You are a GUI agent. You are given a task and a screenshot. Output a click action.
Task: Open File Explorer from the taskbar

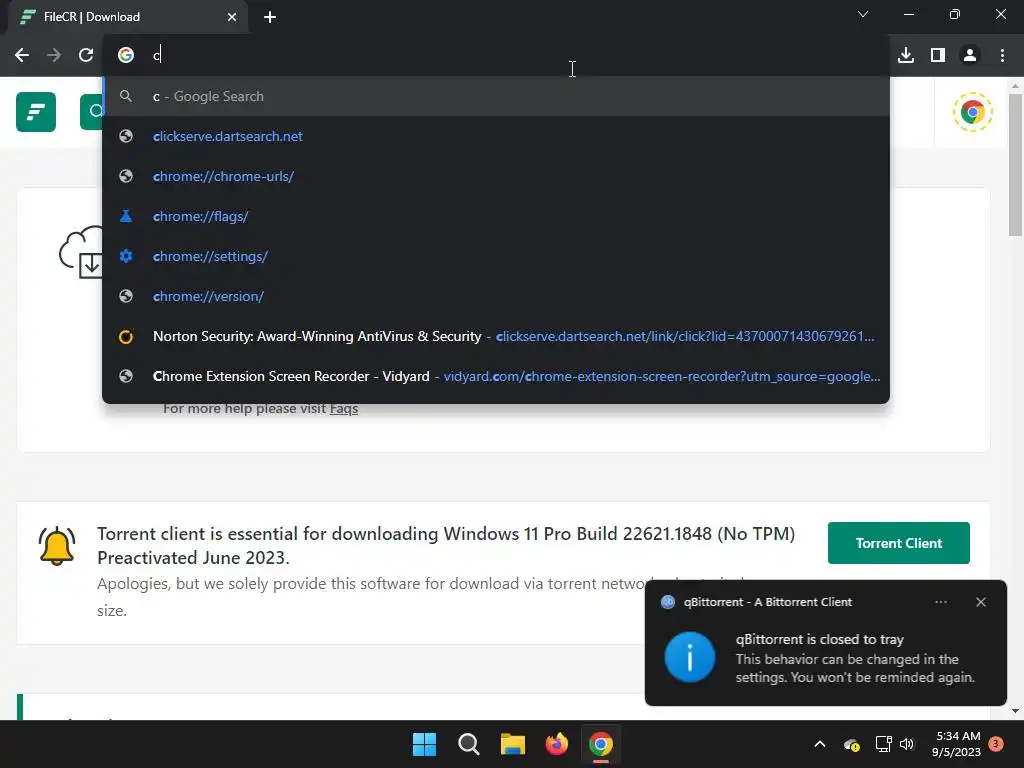click(x=513, y=744)
